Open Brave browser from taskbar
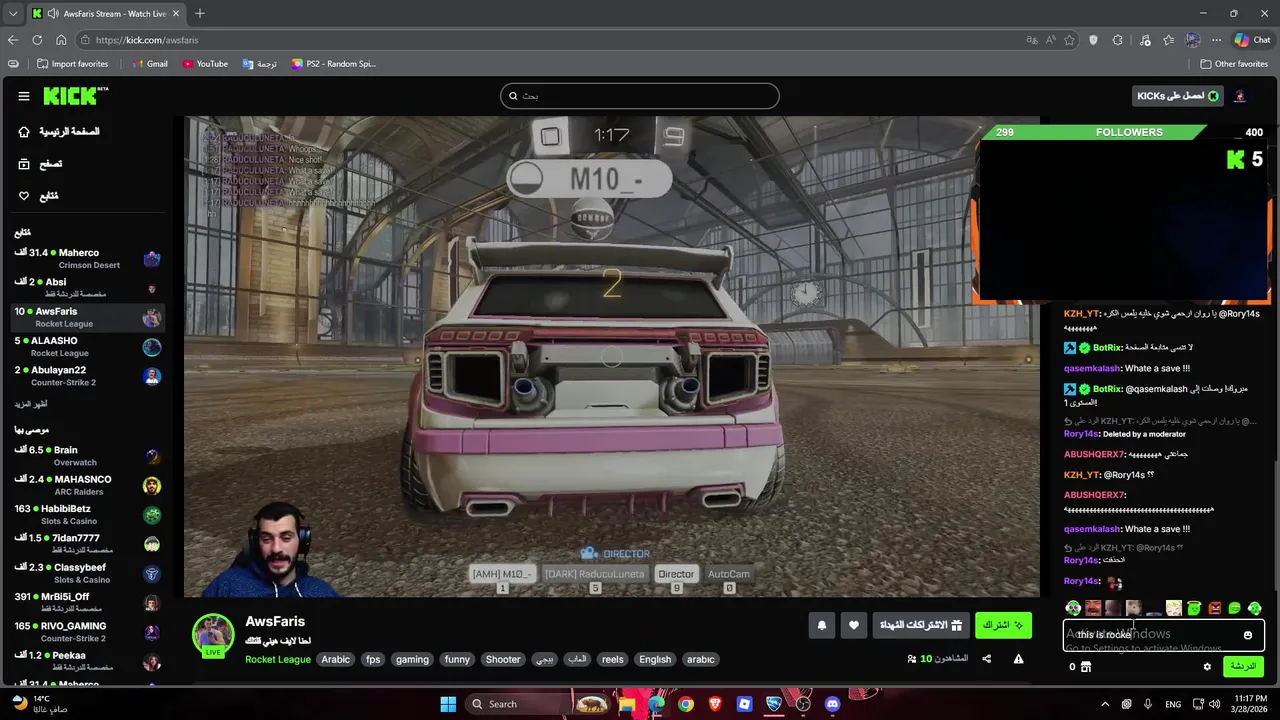The height and width of the screenshot is (720, 1280). pyautogui.click(x=715, y=704)
